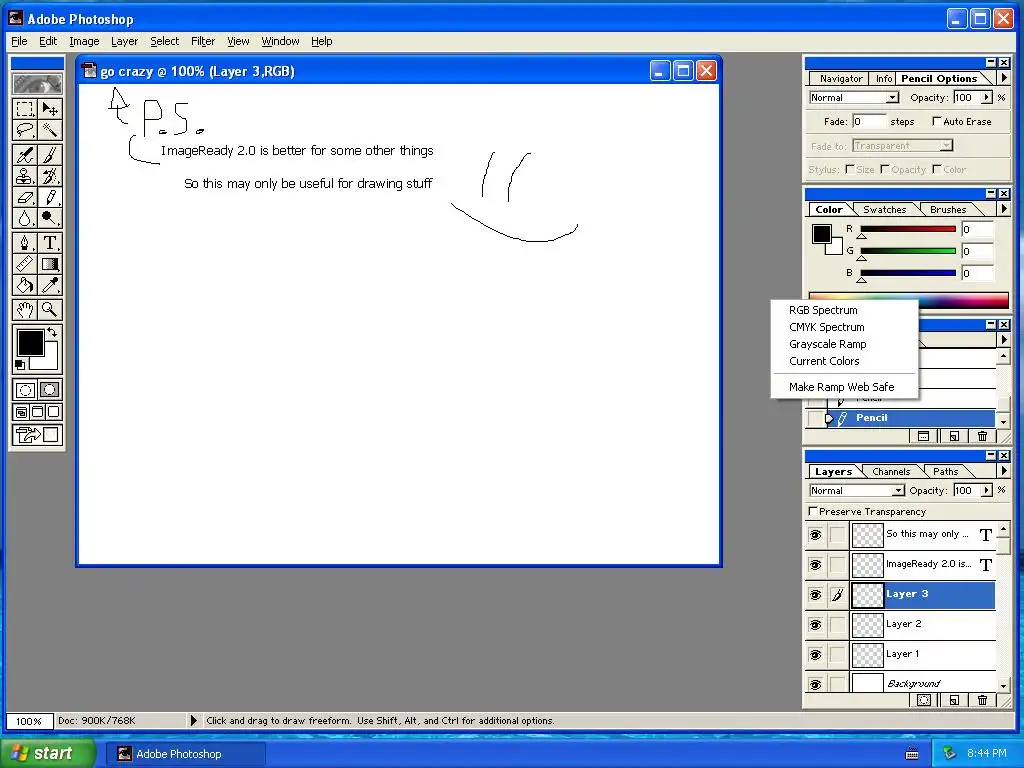Select the Airbrush tool

25,155
